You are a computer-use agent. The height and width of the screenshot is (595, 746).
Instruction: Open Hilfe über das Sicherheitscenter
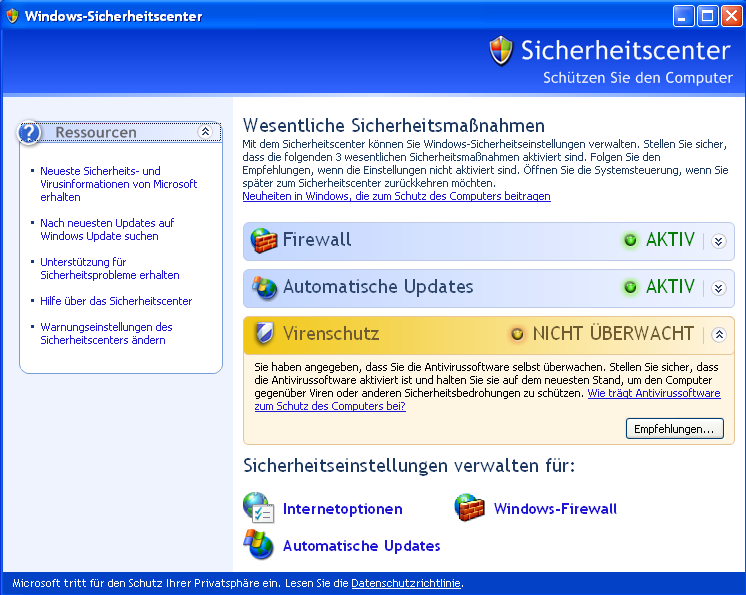(116, 301)
